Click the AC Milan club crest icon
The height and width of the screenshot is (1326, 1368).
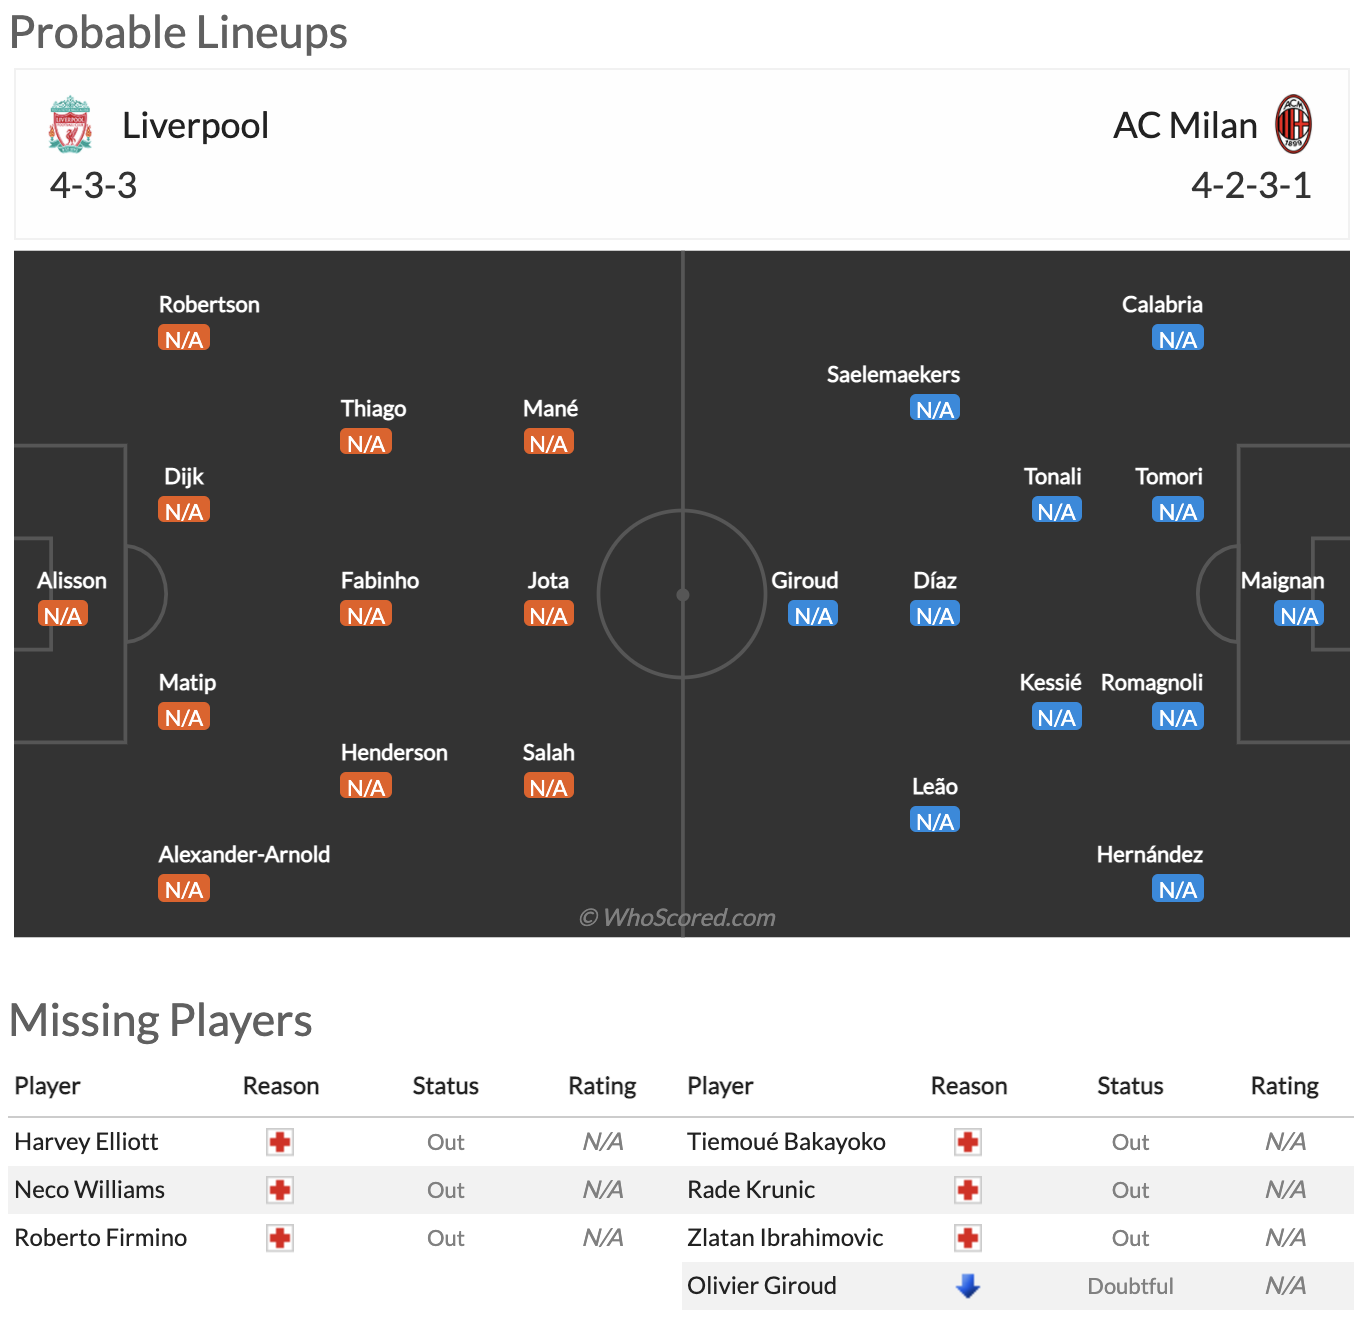click(x=1293, y=124)
